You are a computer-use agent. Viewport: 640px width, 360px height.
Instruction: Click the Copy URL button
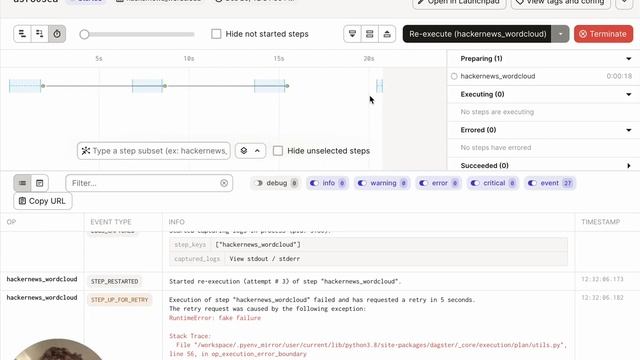pos(42,201)
